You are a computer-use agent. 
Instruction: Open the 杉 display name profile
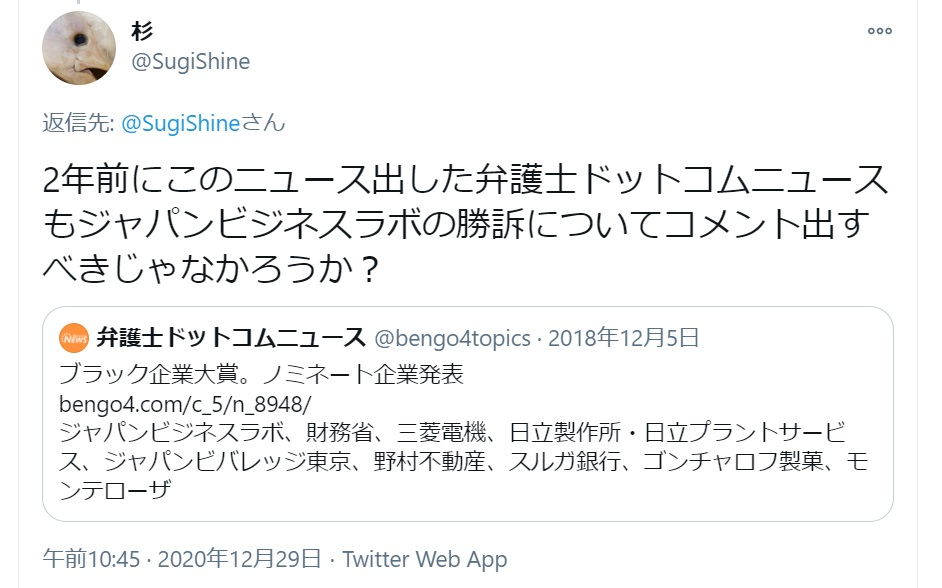pyautogui.click(x=142, y=31)
